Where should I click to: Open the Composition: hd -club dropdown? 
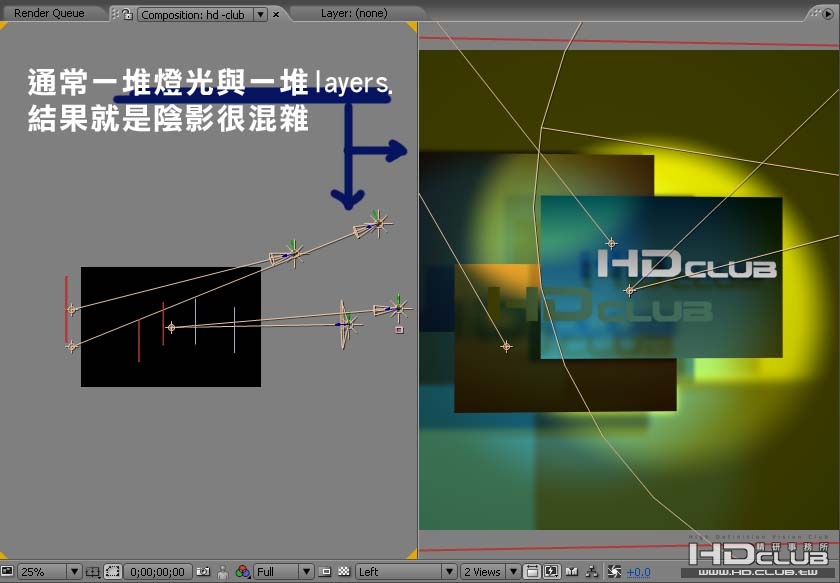point(202,14)
